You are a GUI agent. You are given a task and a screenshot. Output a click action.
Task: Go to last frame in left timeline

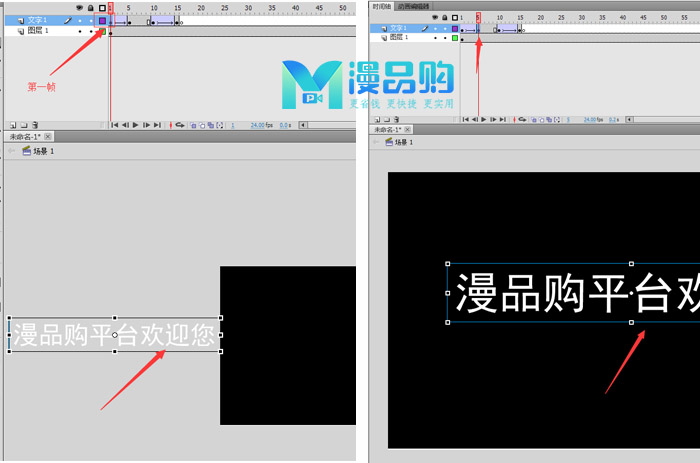click(x=157, y=125)
